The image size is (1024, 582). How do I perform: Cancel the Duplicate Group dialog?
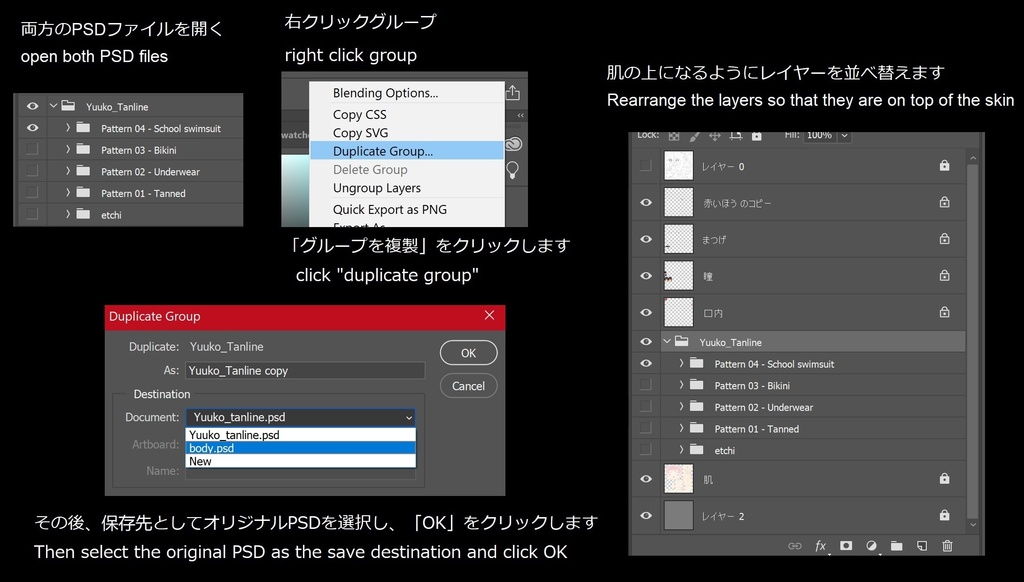coord(468,385)
